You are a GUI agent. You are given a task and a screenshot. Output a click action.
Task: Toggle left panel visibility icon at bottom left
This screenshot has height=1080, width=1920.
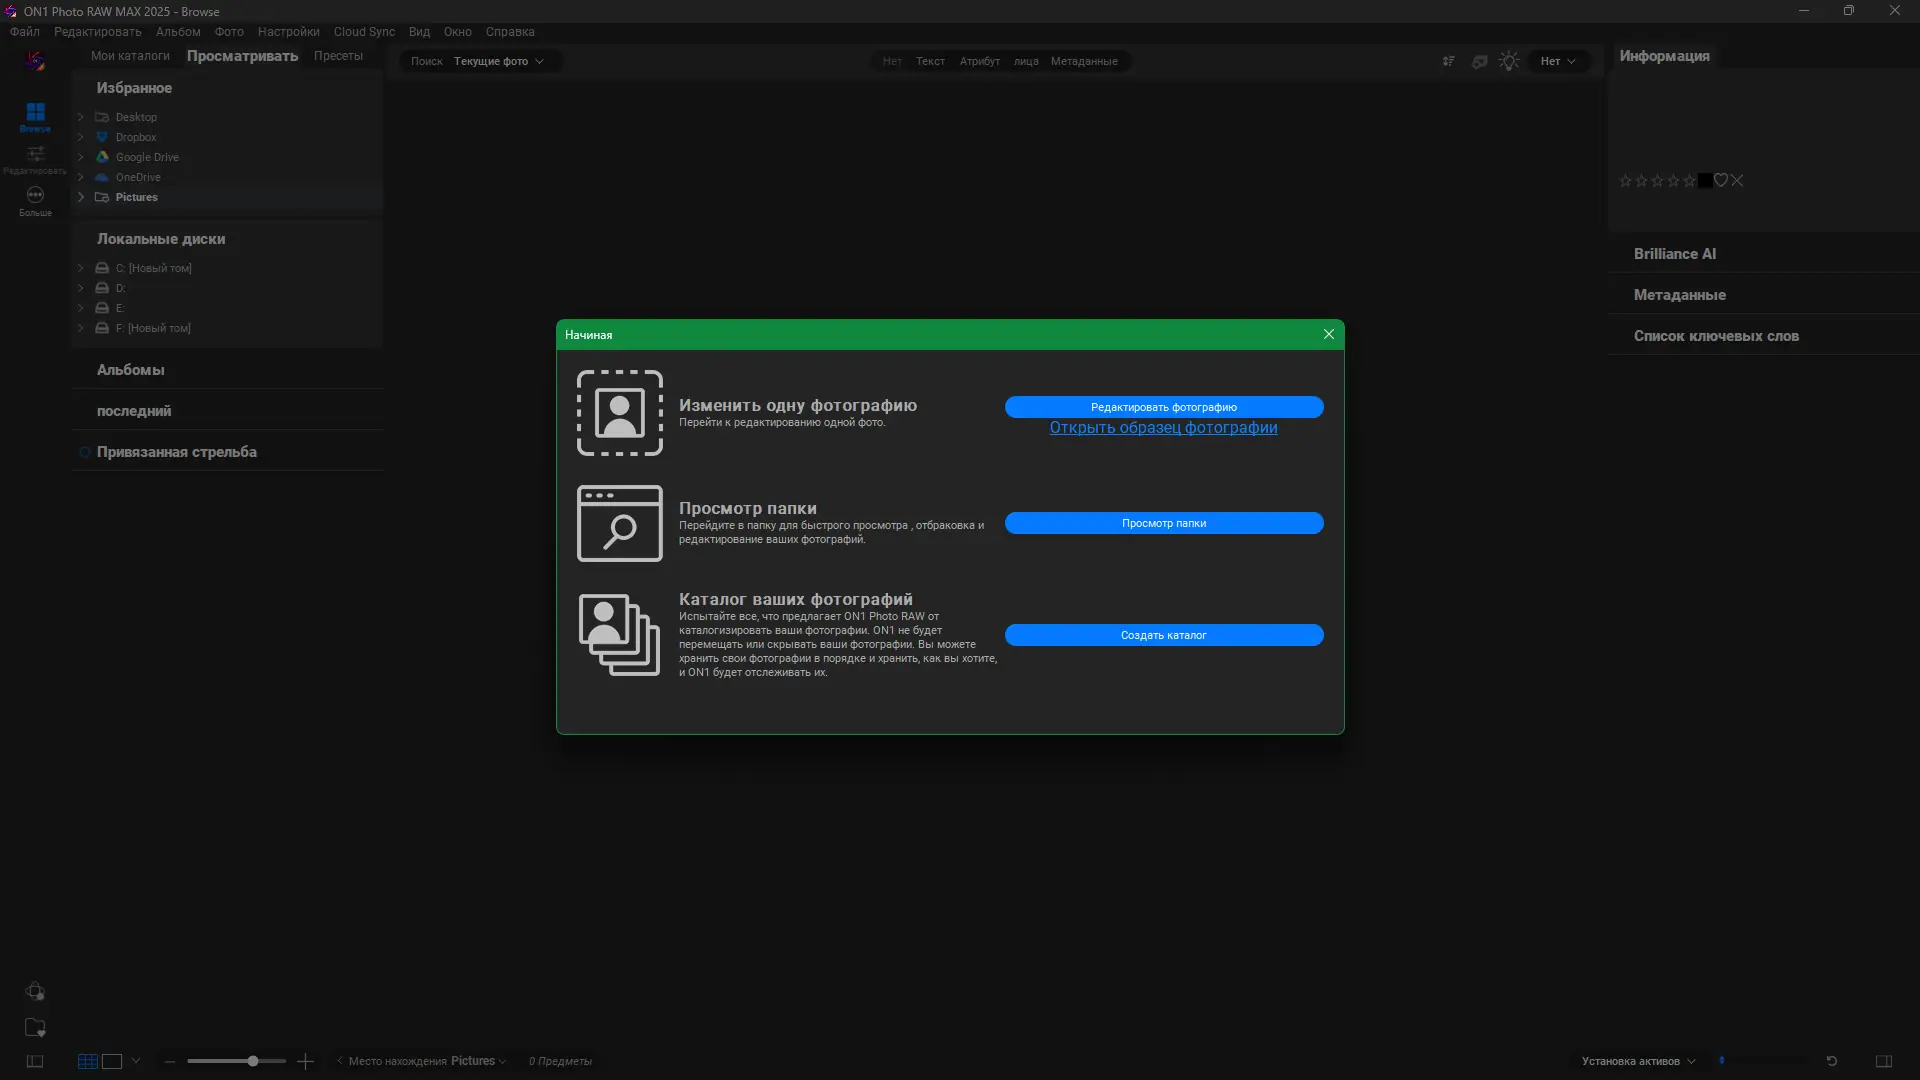click(x=35, y=1061)
